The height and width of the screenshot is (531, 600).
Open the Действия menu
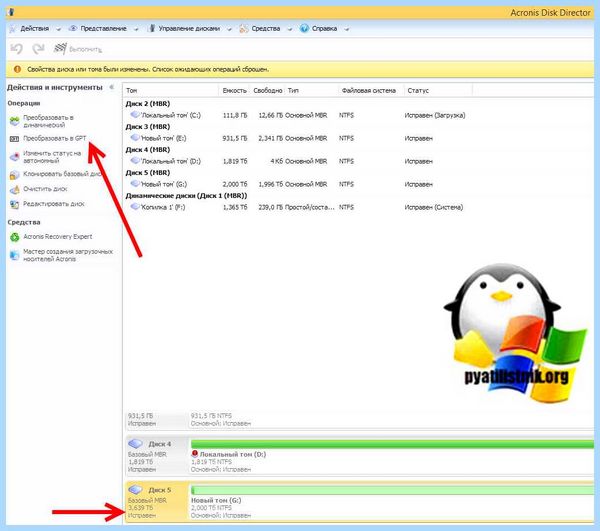pyautogui.click(x=34, y=29)
